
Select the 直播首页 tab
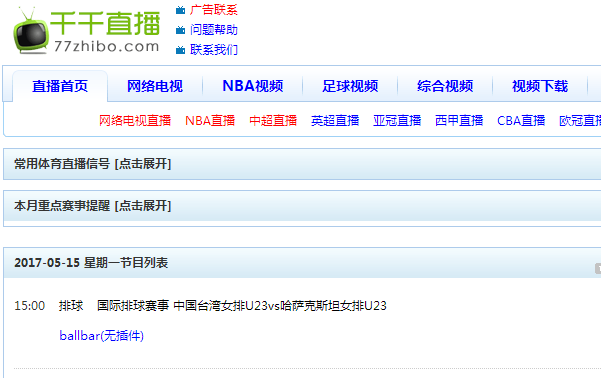(x=60, y=86)
